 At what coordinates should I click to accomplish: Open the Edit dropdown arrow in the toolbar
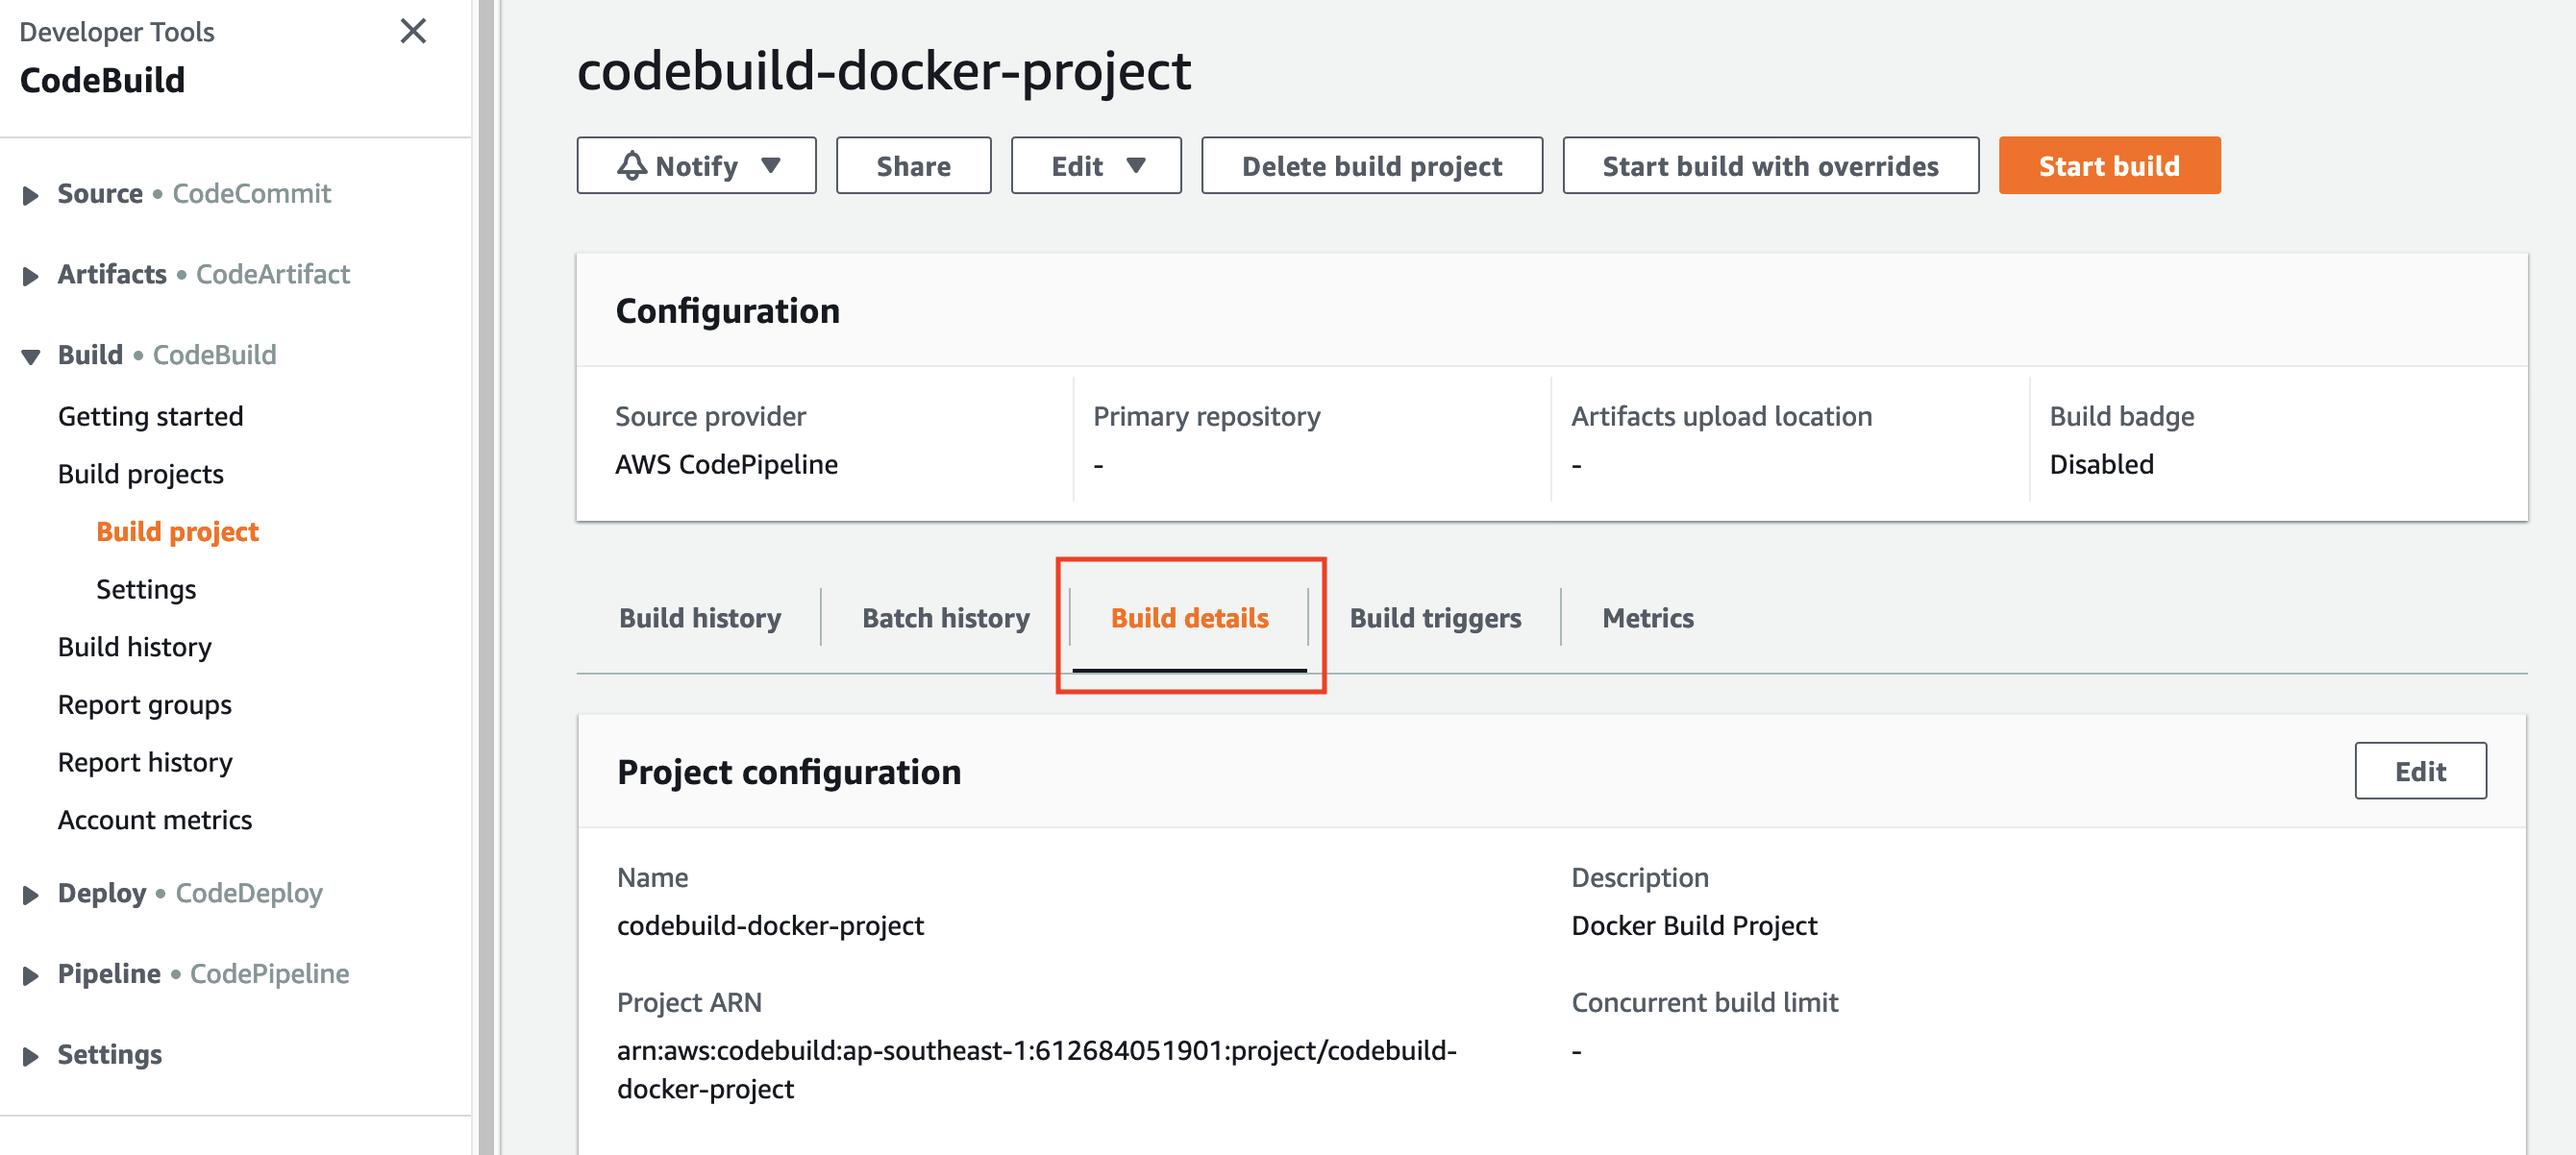click(1136, 165)
